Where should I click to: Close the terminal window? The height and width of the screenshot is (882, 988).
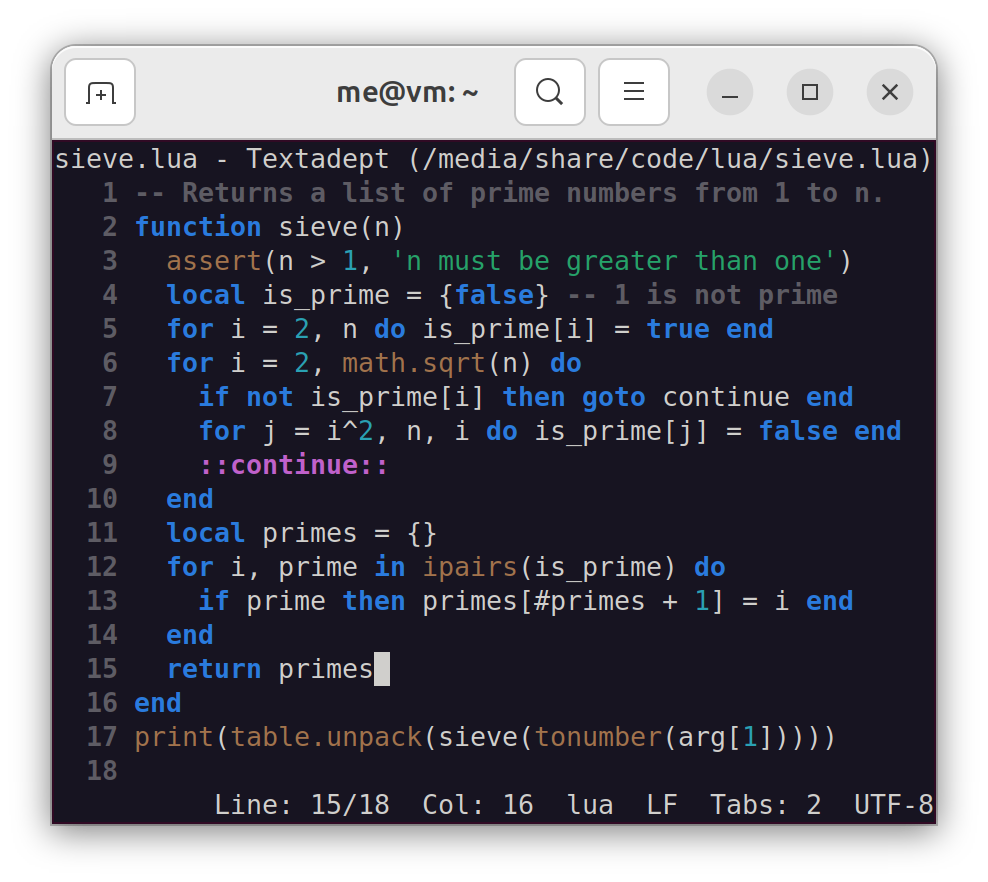tap(890, 93)
